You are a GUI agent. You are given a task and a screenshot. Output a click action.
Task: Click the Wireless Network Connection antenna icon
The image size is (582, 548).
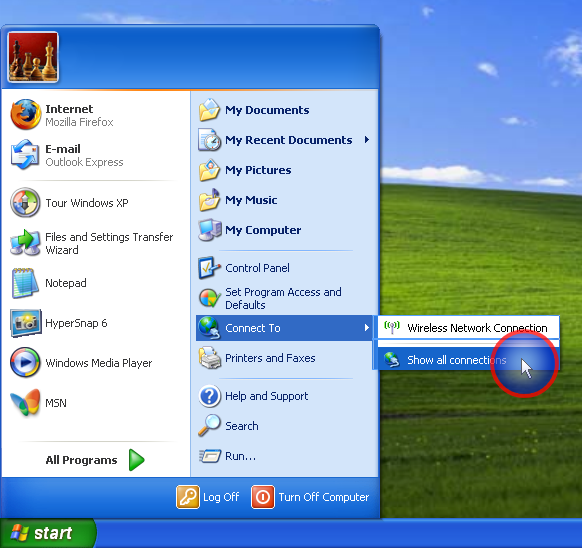click(x=392, y=327)
